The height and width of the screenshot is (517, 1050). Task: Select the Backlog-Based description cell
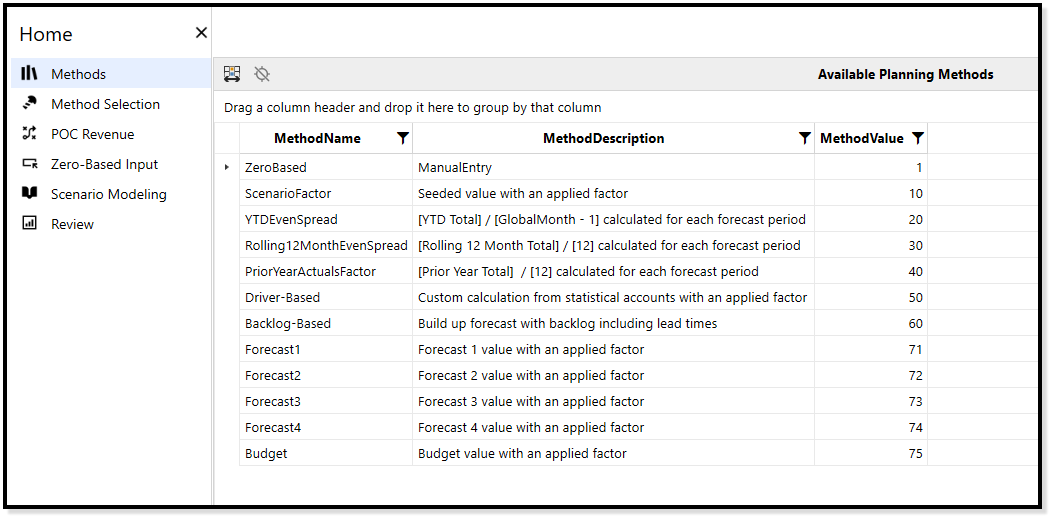567,323
